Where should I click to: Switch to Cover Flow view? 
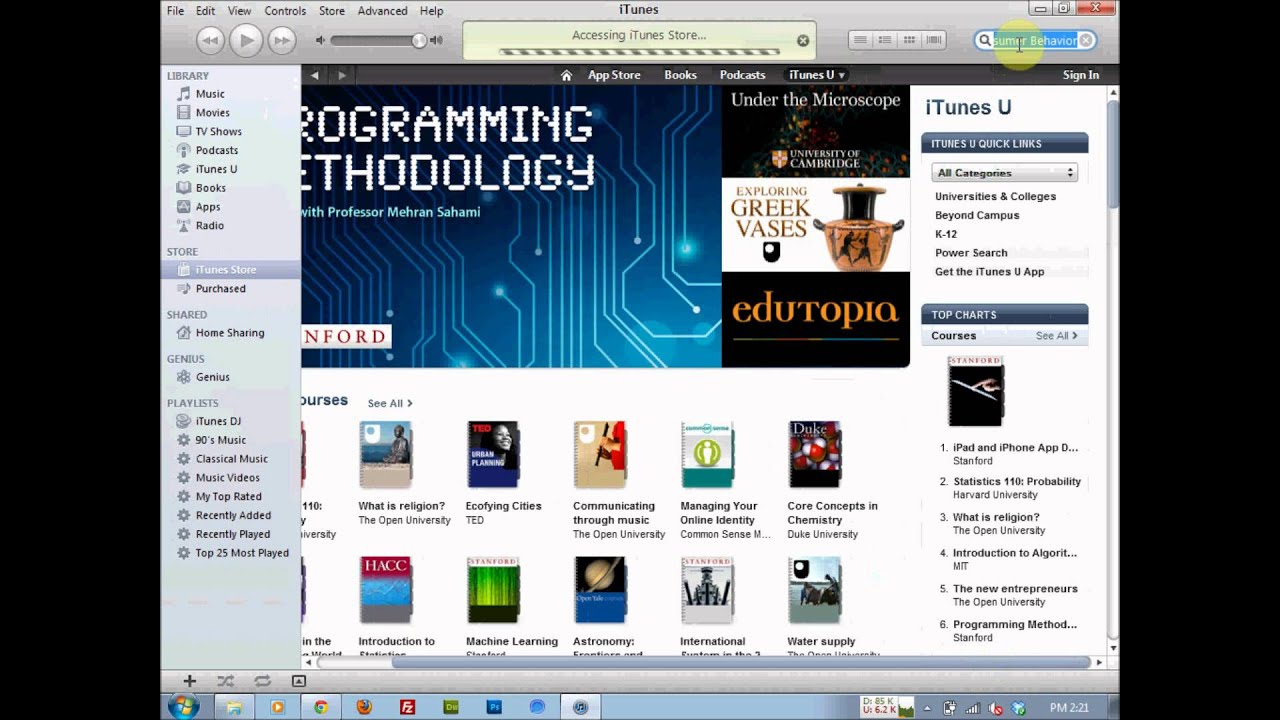934,40
